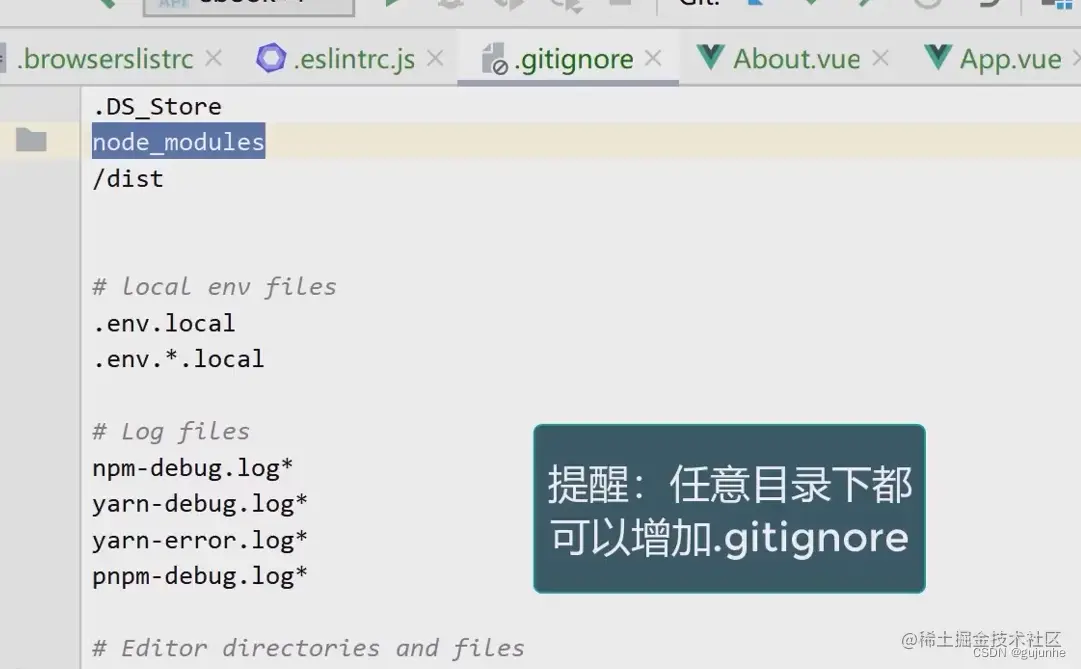This screenshot has height=669, width=1081.
Task: Click the .env.*.local line
Action: click(179, 359)
